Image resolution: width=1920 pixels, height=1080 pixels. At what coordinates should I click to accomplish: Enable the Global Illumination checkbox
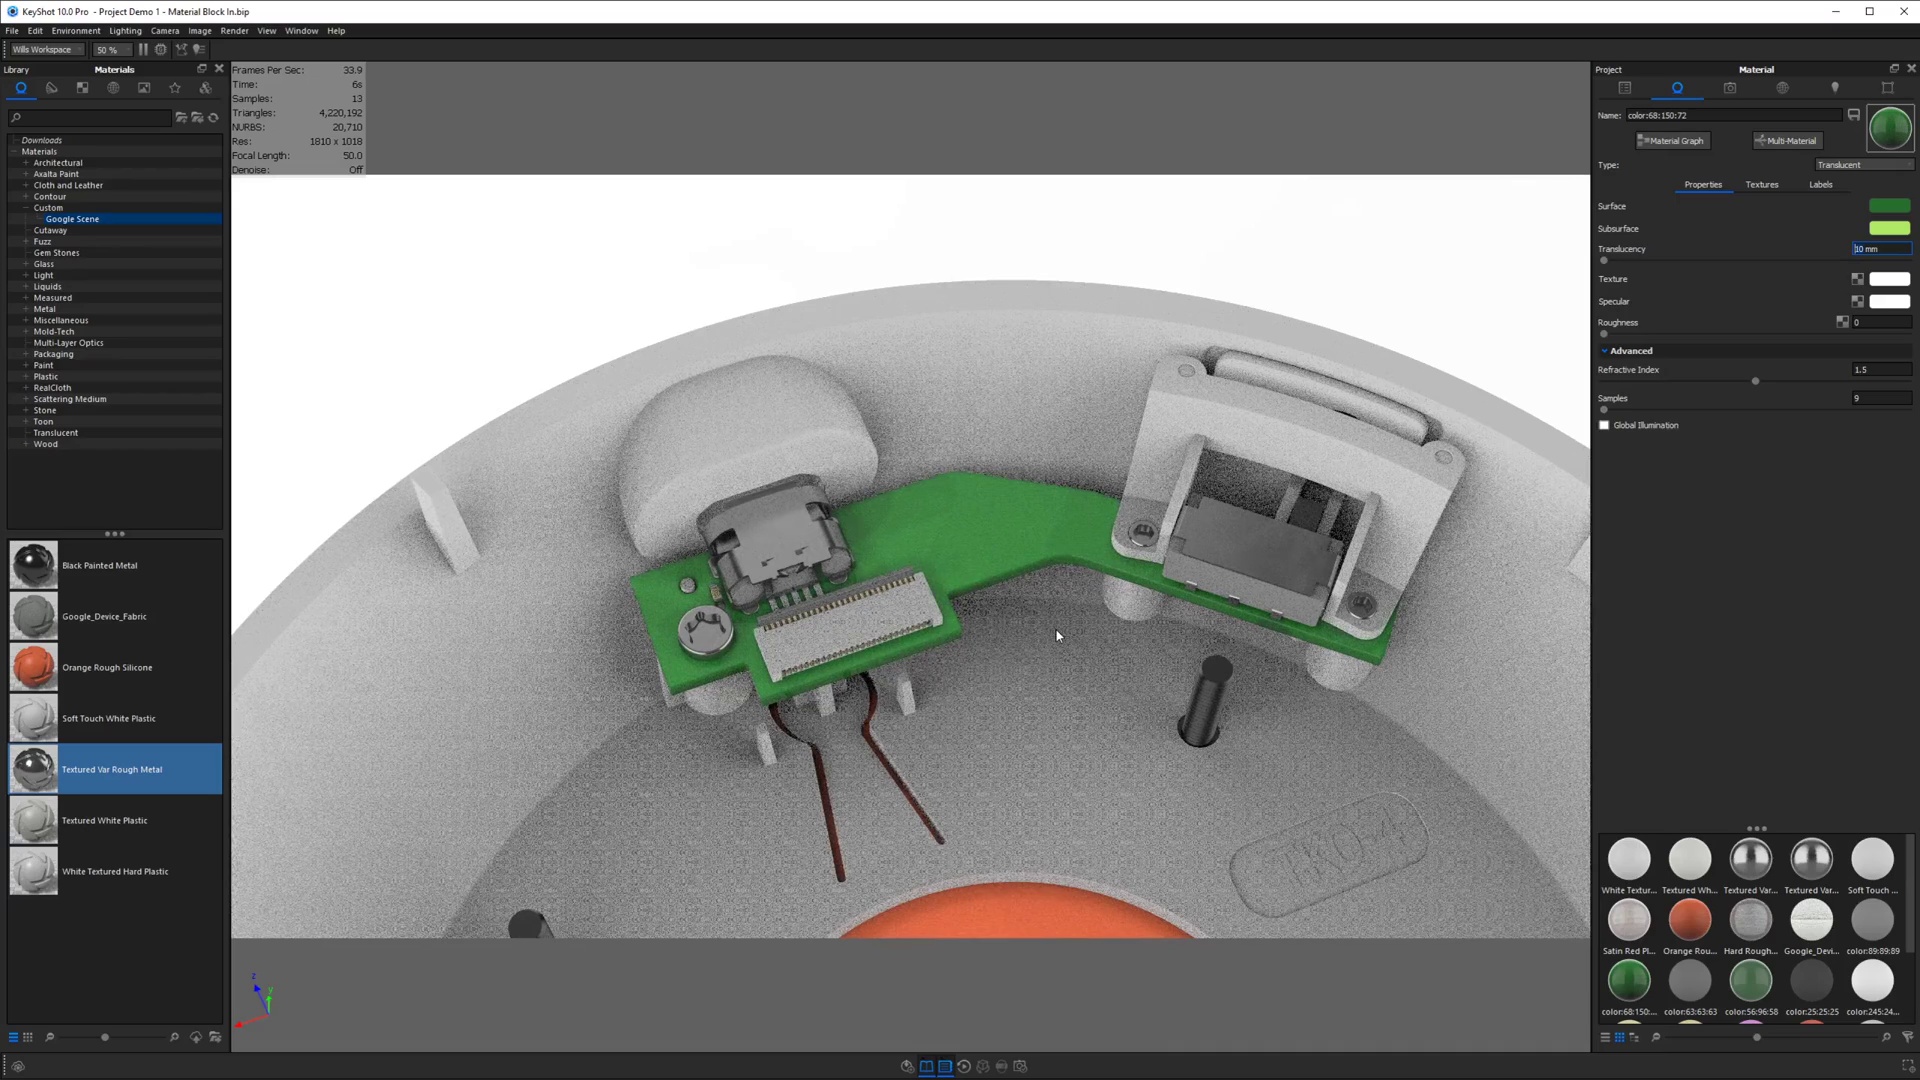(1604, 425)
